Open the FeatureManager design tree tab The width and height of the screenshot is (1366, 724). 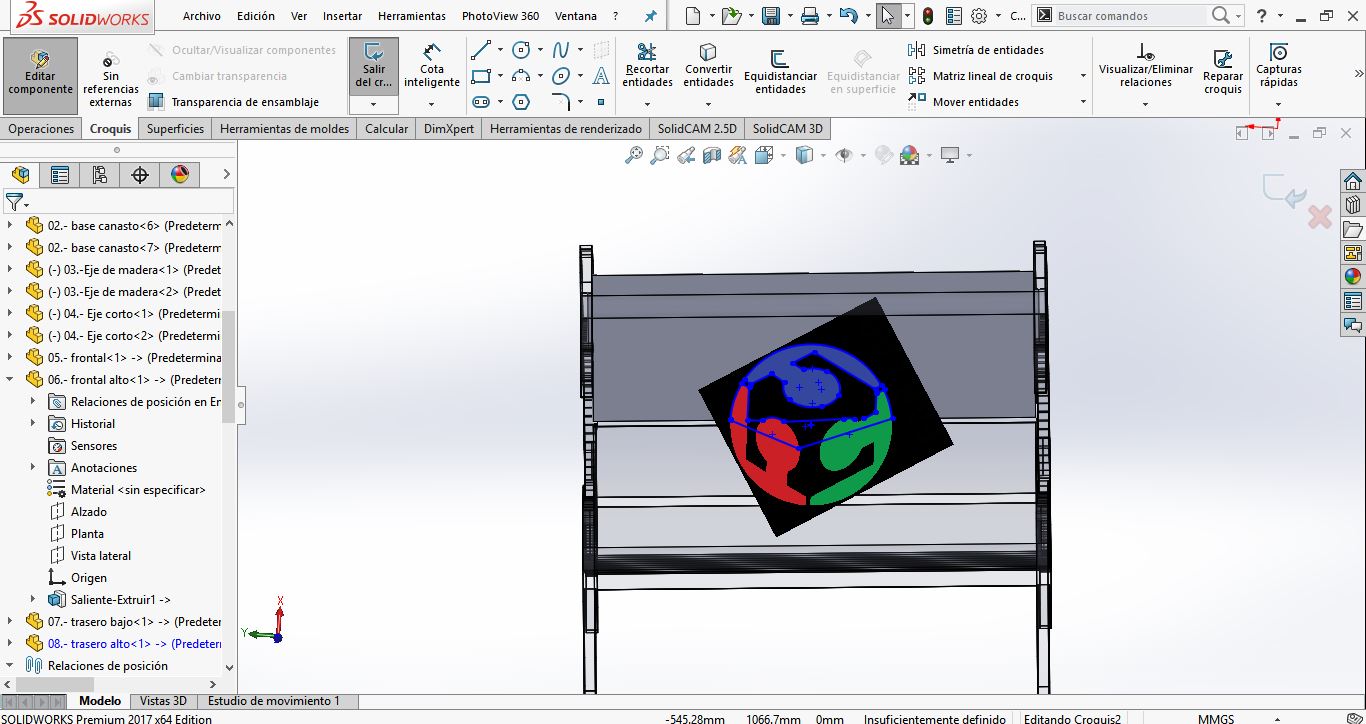coord(20,175)
